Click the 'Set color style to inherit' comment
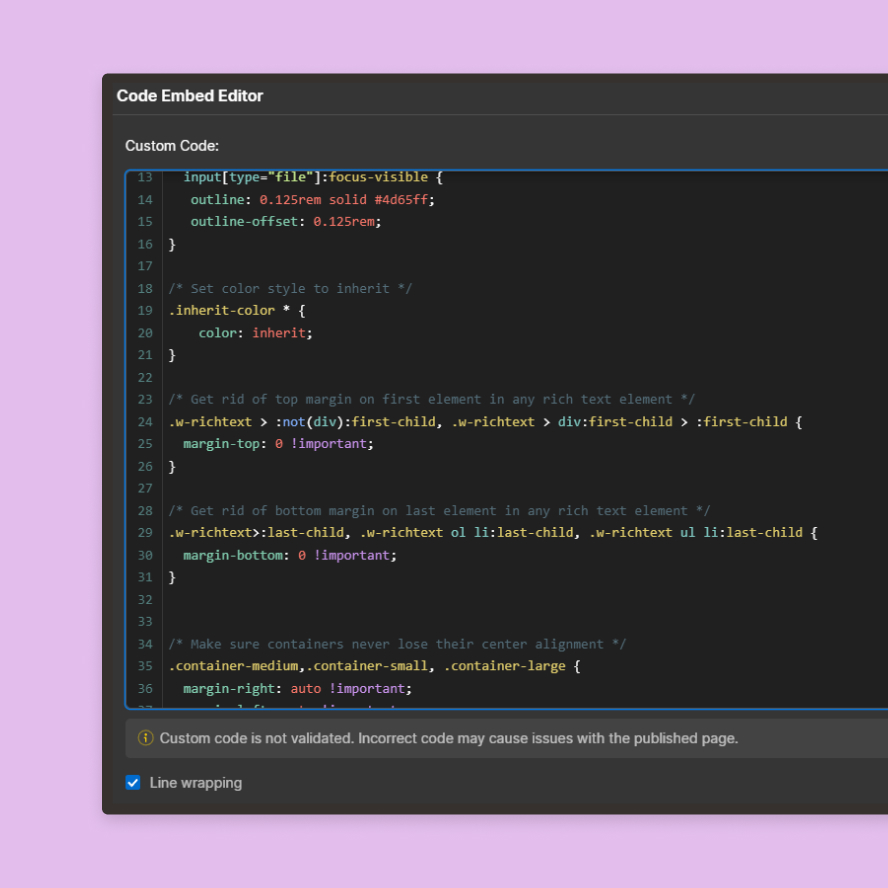 (x=290, y=288)
